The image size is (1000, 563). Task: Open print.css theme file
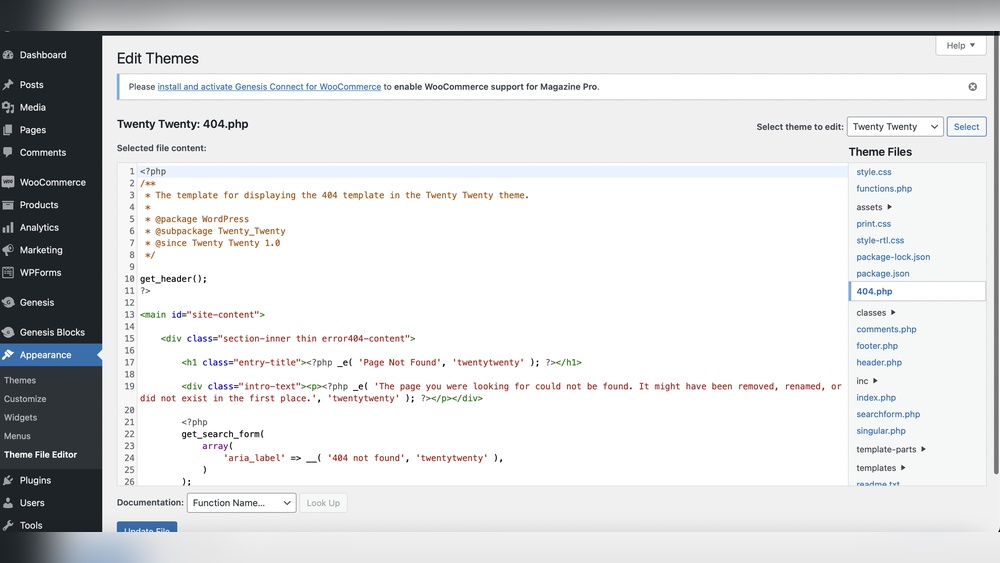[873, 223]
